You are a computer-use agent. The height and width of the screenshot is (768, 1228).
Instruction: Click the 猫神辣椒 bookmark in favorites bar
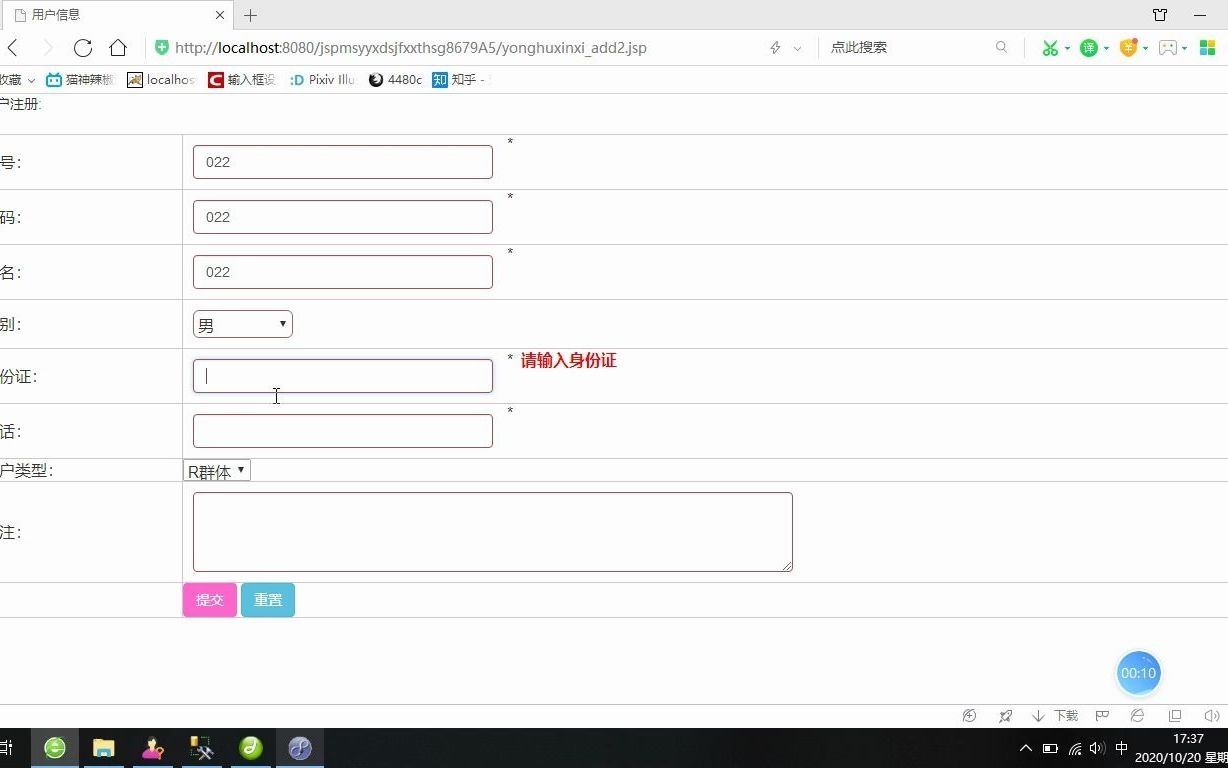click(85, 80)
